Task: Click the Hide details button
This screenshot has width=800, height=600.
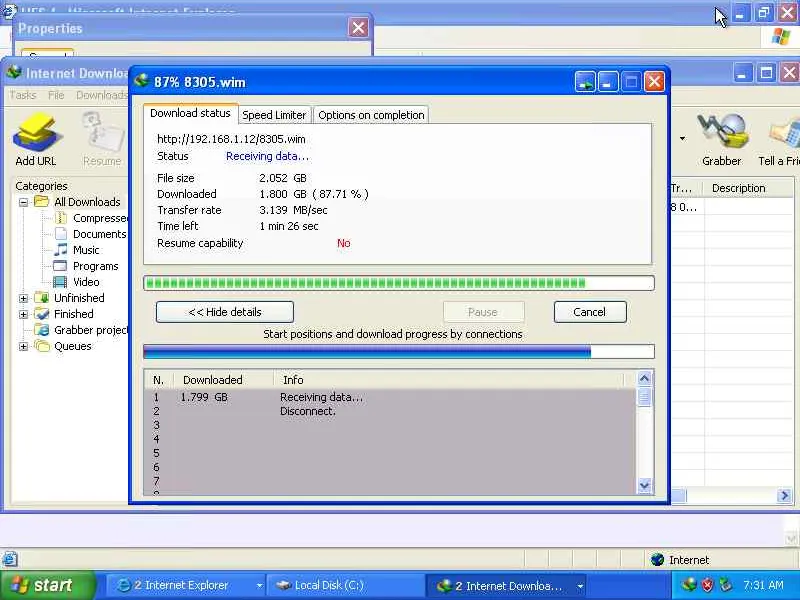Action: [225, 312]
